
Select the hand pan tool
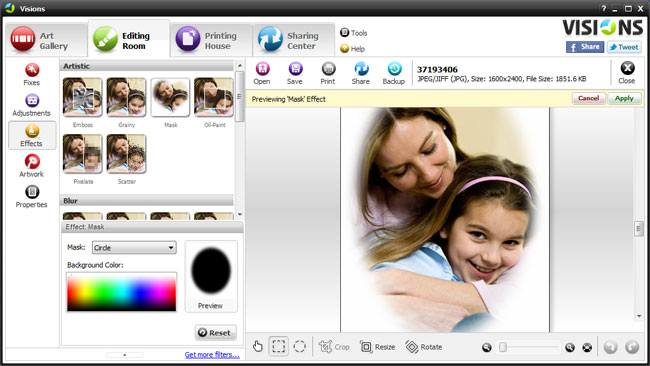tap(258, 347)
